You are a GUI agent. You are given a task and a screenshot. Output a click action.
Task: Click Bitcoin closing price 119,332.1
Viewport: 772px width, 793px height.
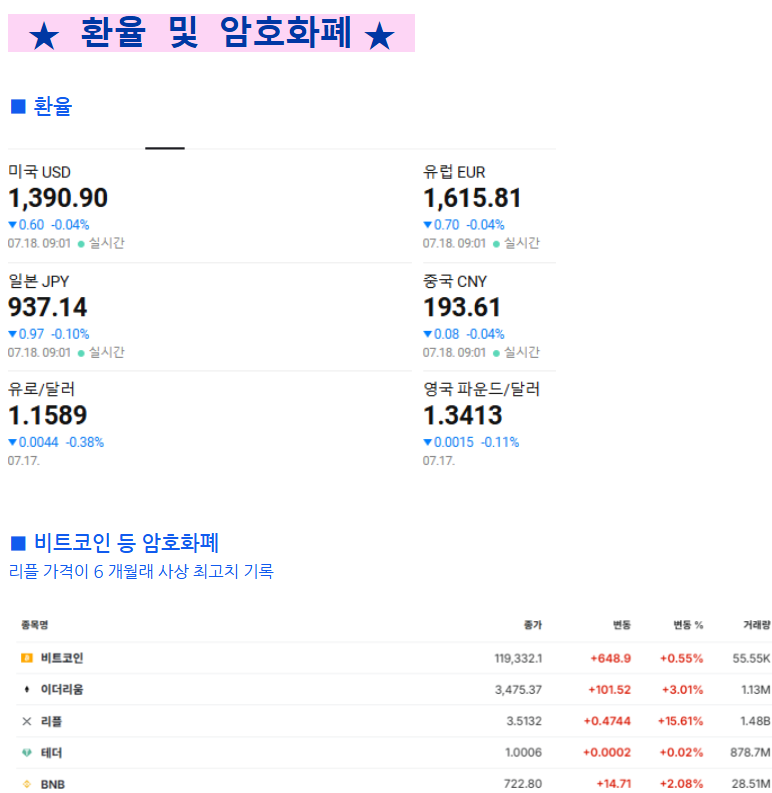point(518,658)
